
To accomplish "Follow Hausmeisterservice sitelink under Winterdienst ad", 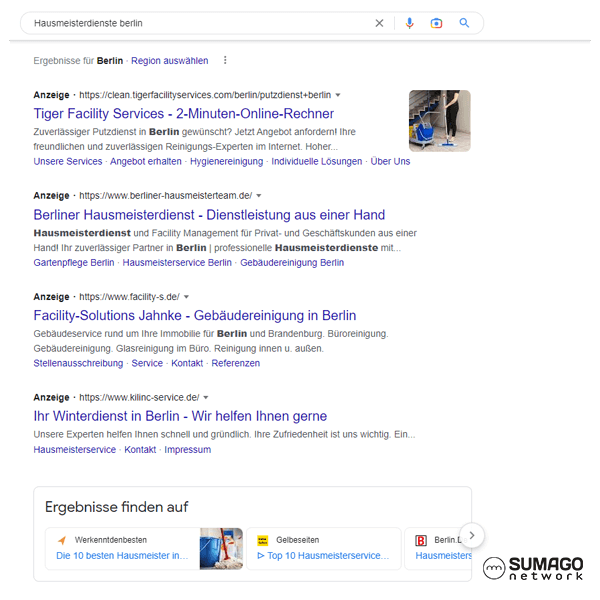I will pos(75,450).
